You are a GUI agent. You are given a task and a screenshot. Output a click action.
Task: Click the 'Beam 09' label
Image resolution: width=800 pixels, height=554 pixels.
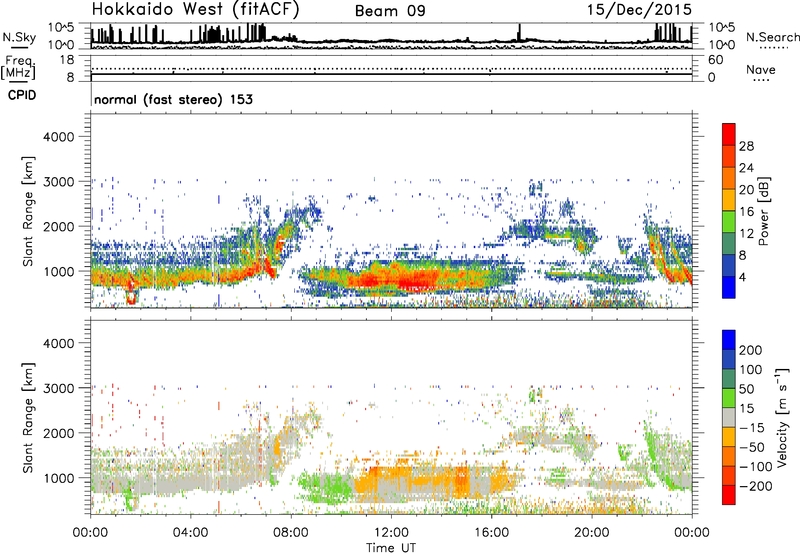click(390, 11)
